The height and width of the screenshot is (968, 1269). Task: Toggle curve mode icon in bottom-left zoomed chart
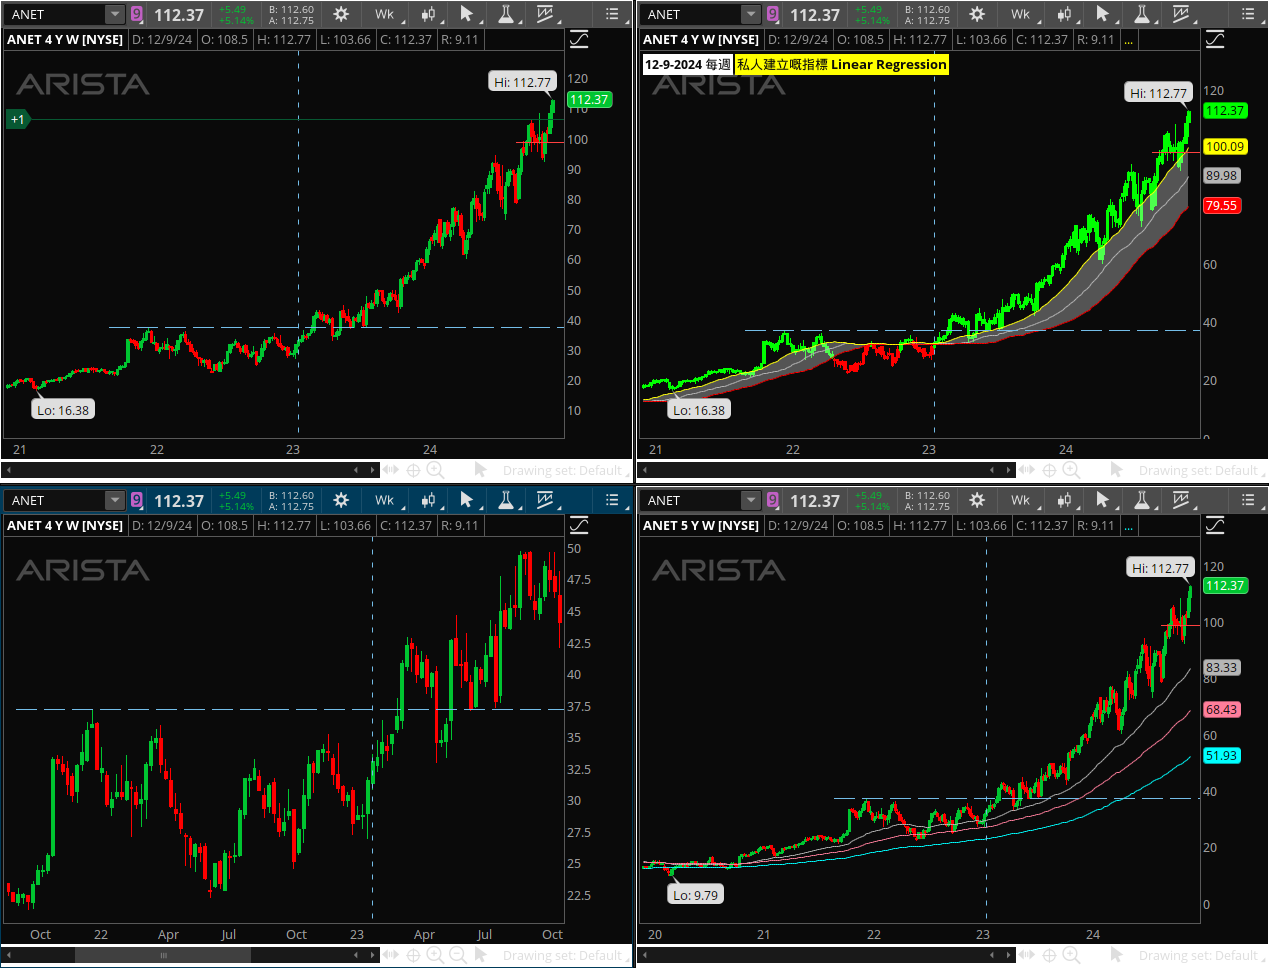pyautogui.click(x=579, y=525)
